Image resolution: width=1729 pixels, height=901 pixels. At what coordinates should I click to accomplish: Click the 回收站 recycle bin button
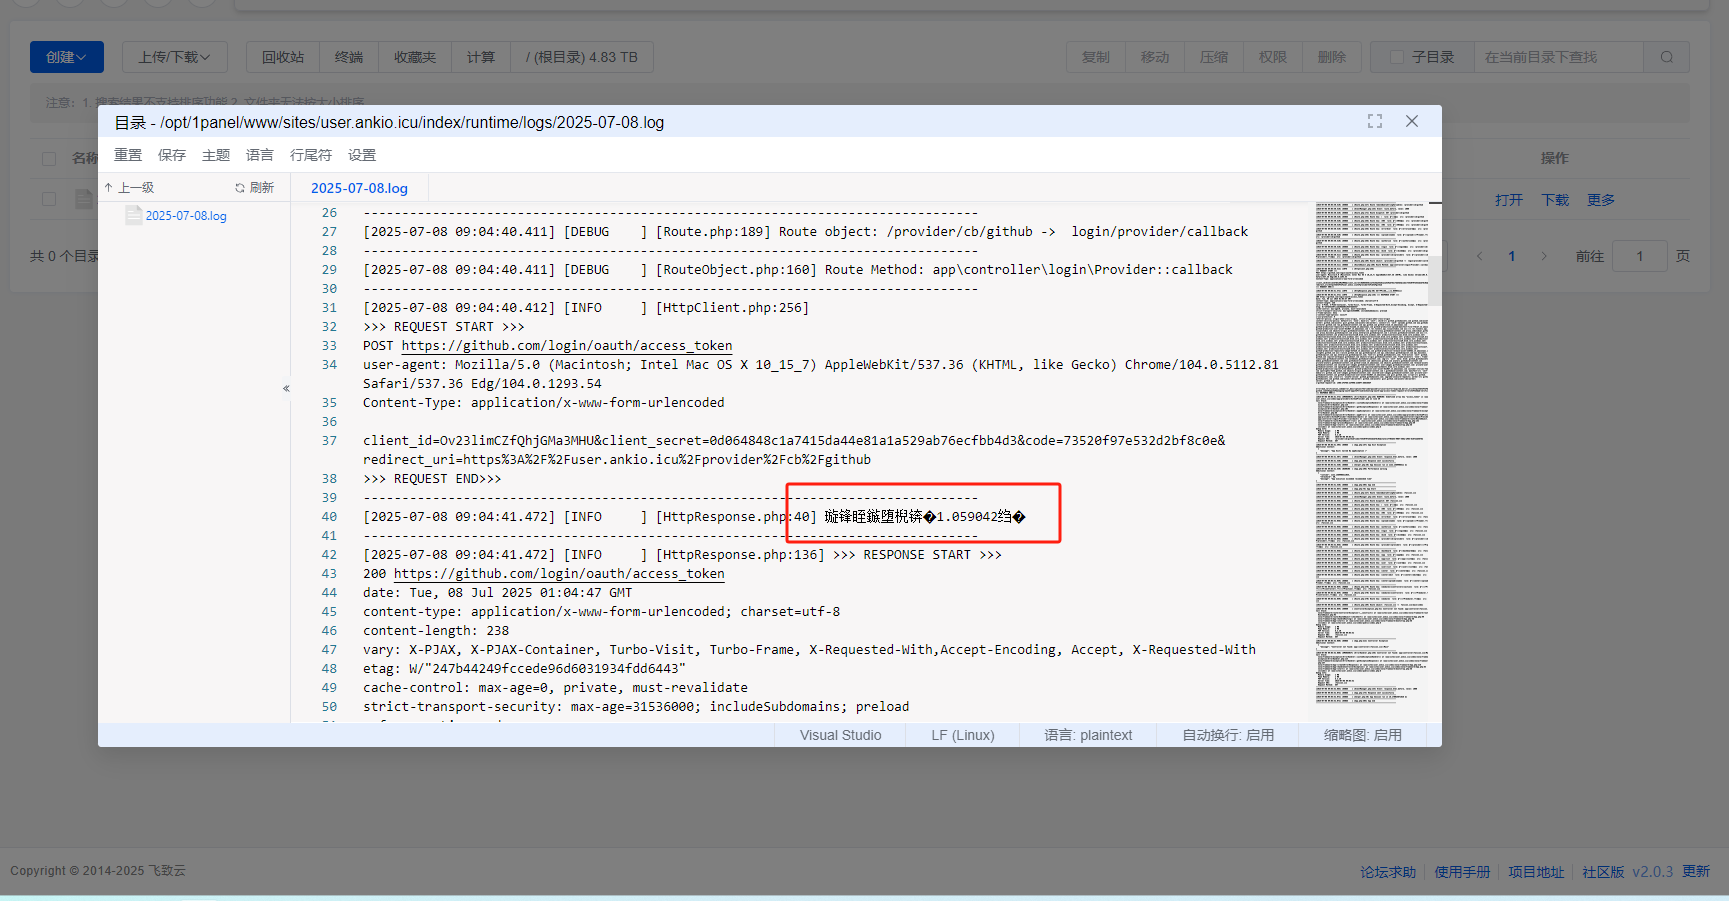283,57
